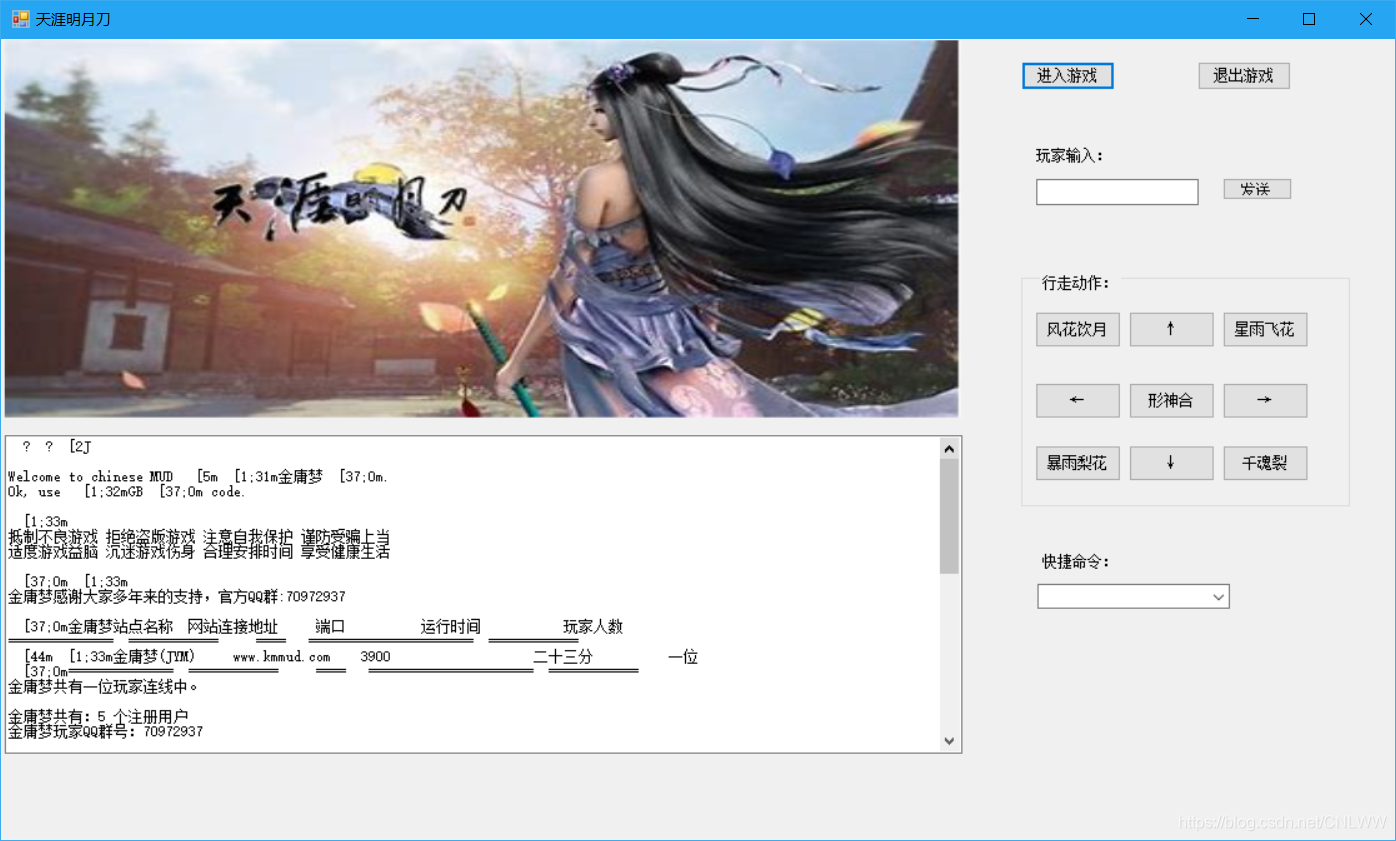Click the '金庸梦共有：5 个注册用户' line

(x=98, y=717)
